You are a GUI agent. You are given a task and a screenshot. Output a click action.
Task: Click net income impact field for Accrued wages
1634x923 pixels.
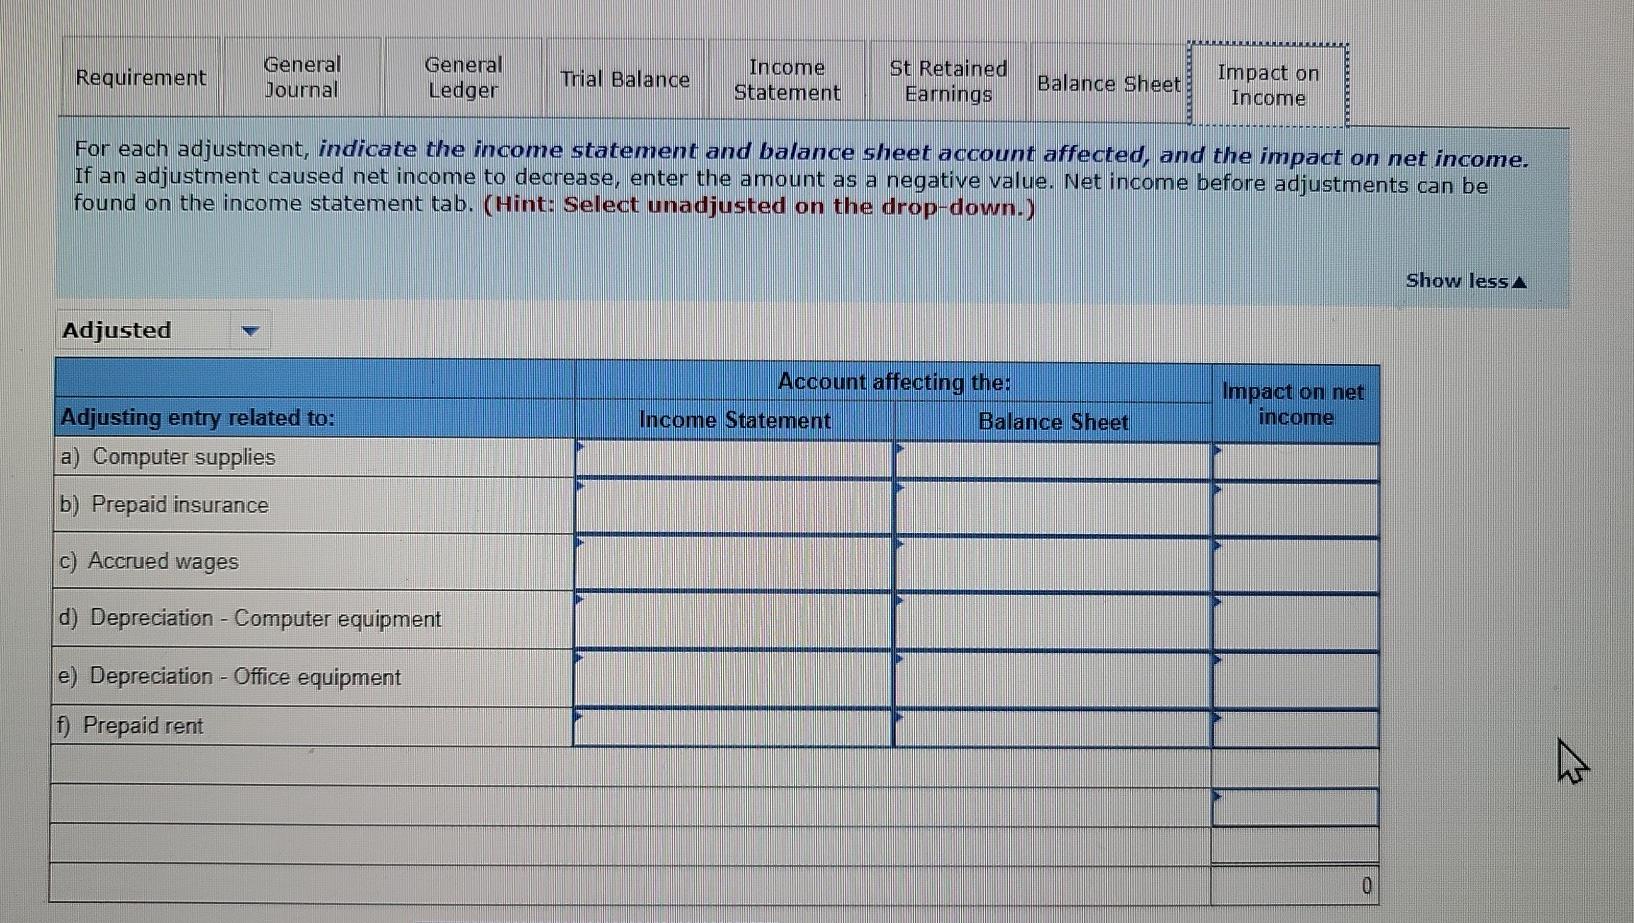(x=1296, y=565)
